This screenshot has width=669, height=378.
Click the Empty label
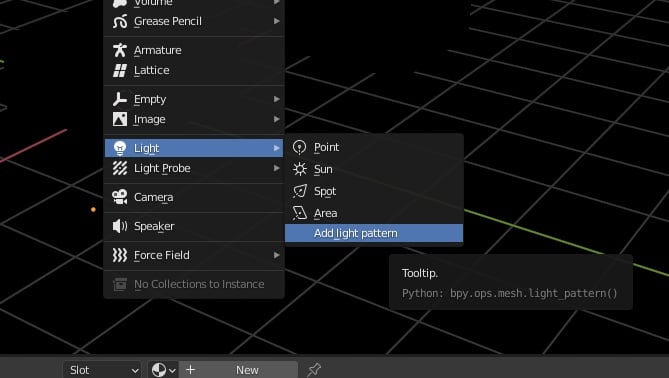(x=150, y=99)
